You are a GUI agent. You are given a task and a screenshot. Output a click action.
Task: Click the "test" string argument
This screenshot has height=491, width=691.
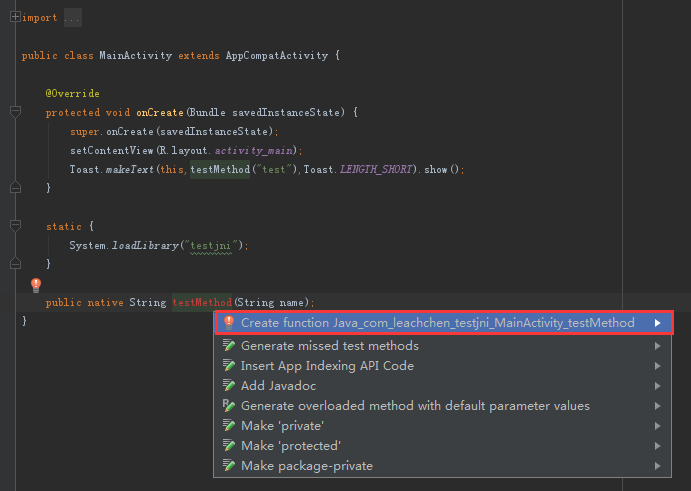[274, 169]
